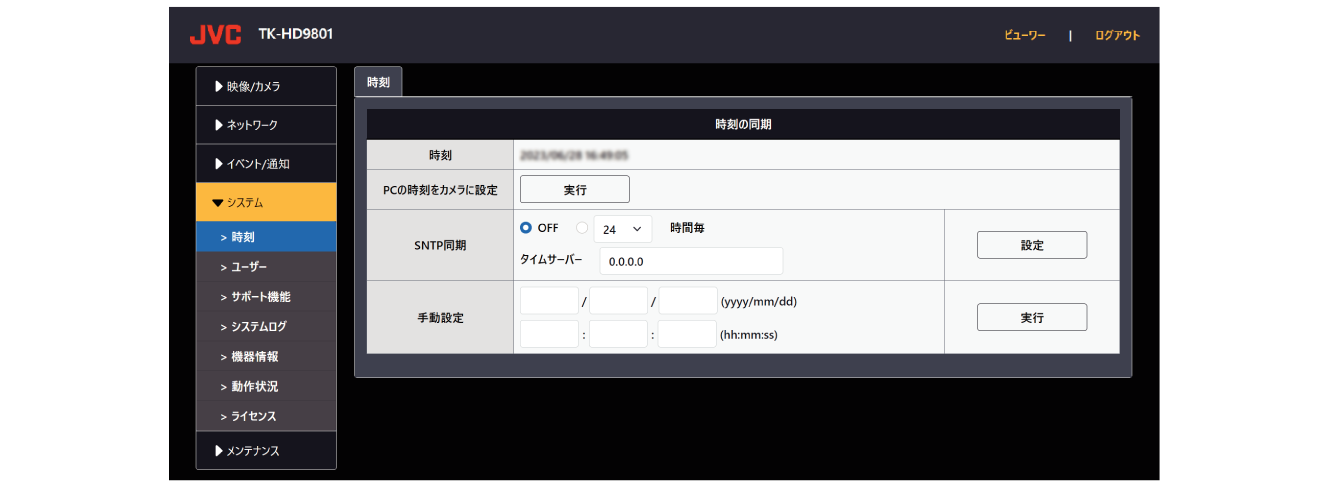This screenshot has height=487, width=1328.
Task: Expand the メンテナンス menu section
Action: (266, 450)
